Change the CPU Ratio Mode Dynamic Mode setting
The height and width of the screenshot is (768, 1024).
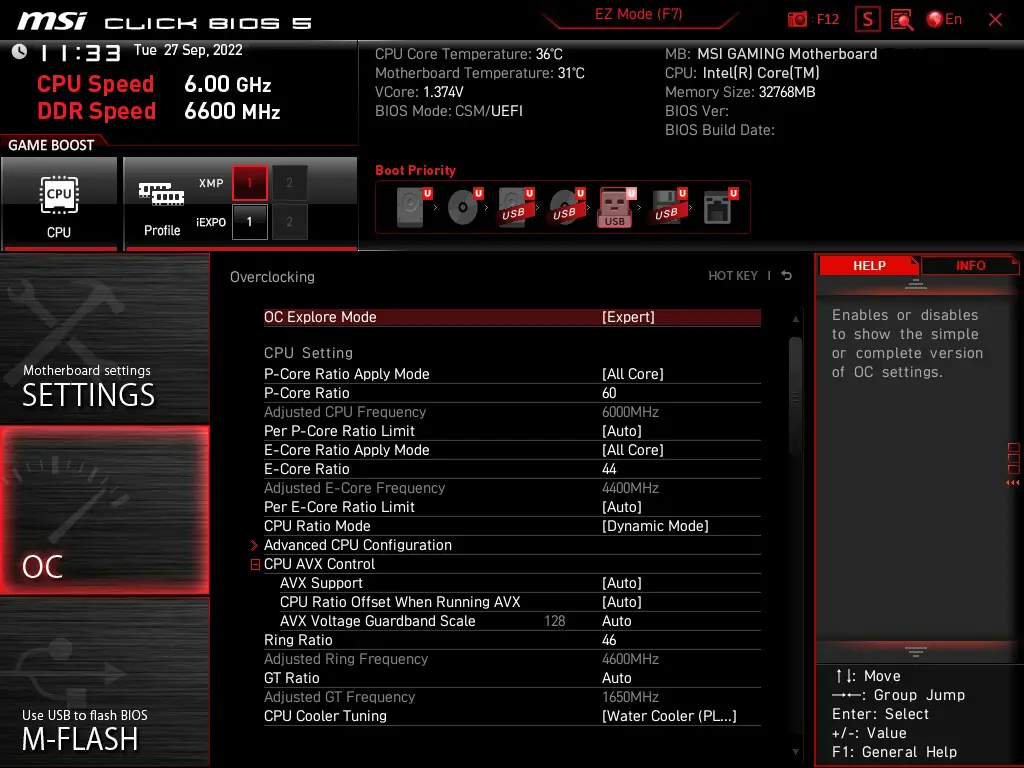(670, 526)
